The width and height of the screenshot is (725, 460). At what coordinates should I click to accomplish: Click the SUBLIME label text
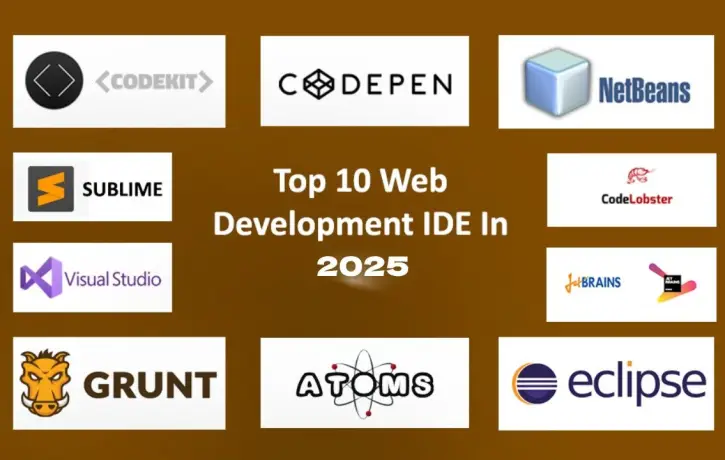click(123, 189)
